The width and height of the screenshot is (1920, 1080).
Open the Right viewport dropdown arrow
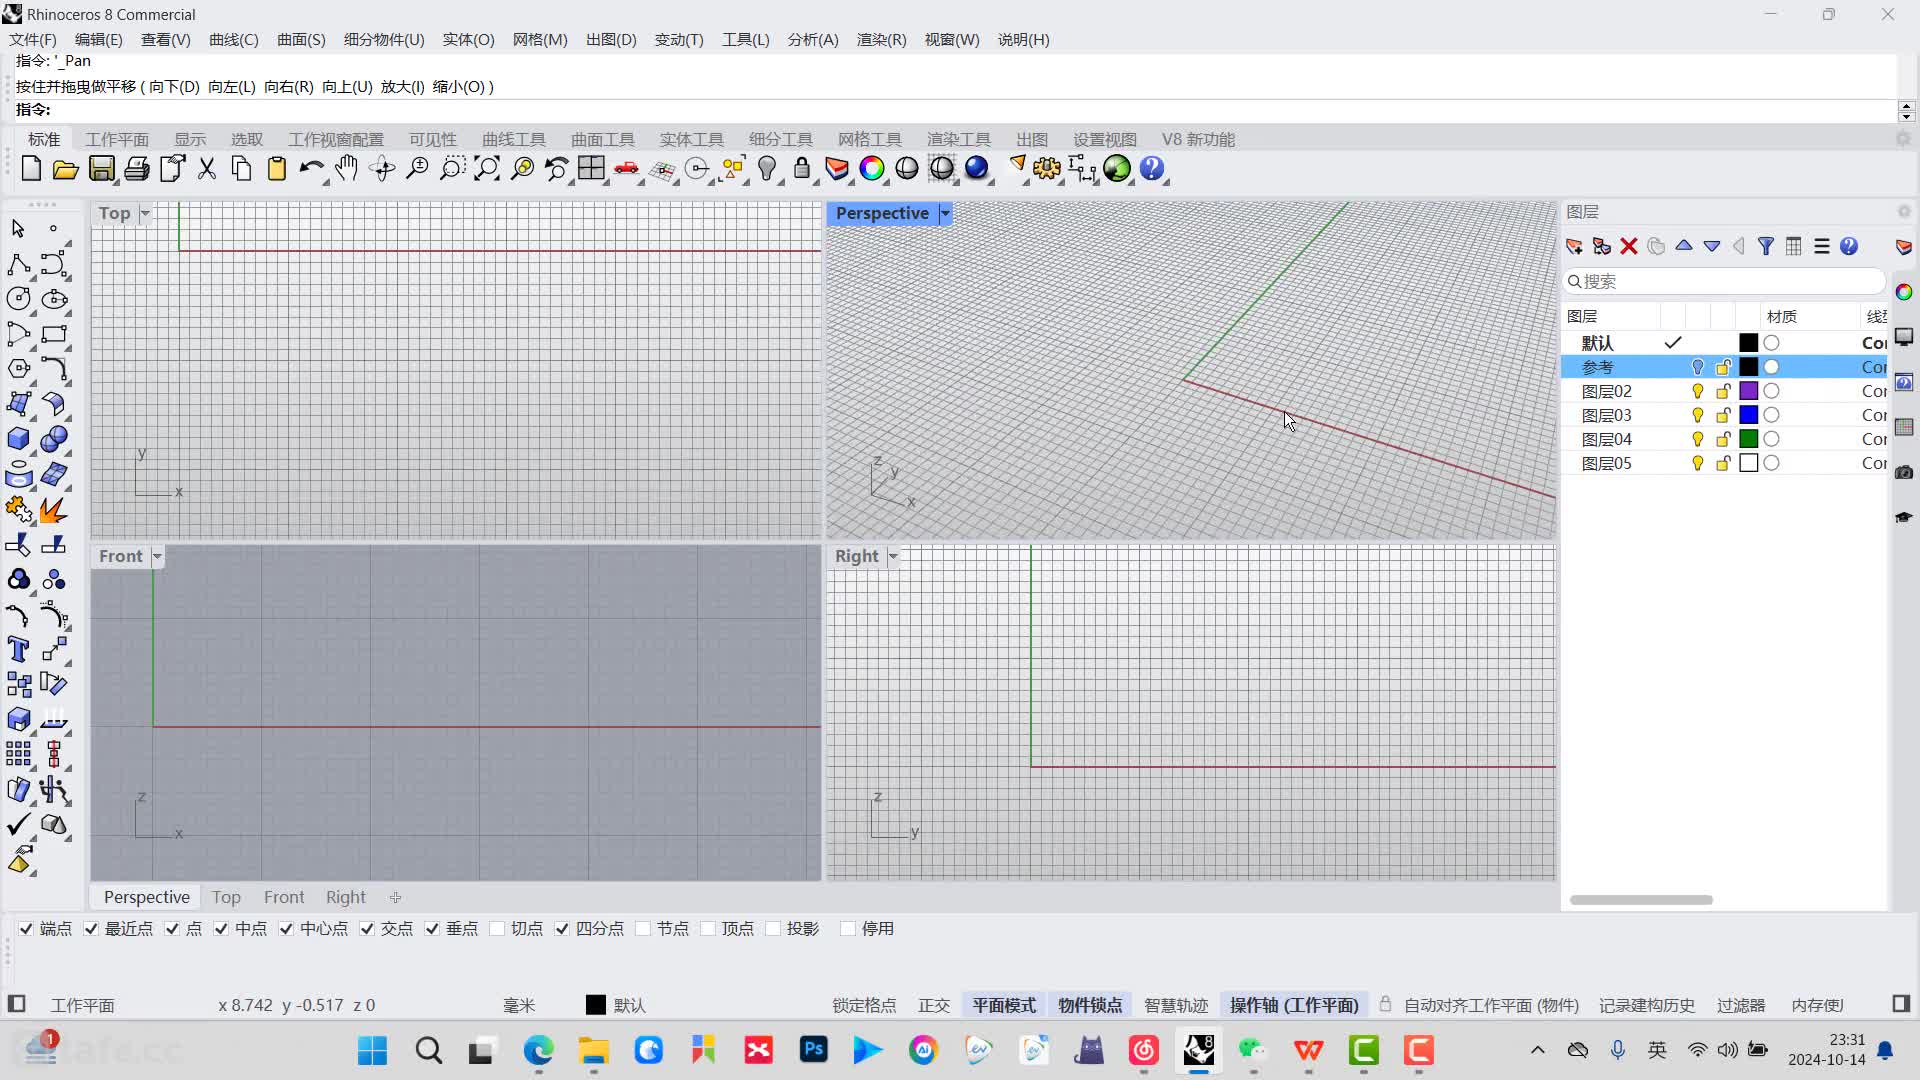click(x=893, y=556)
